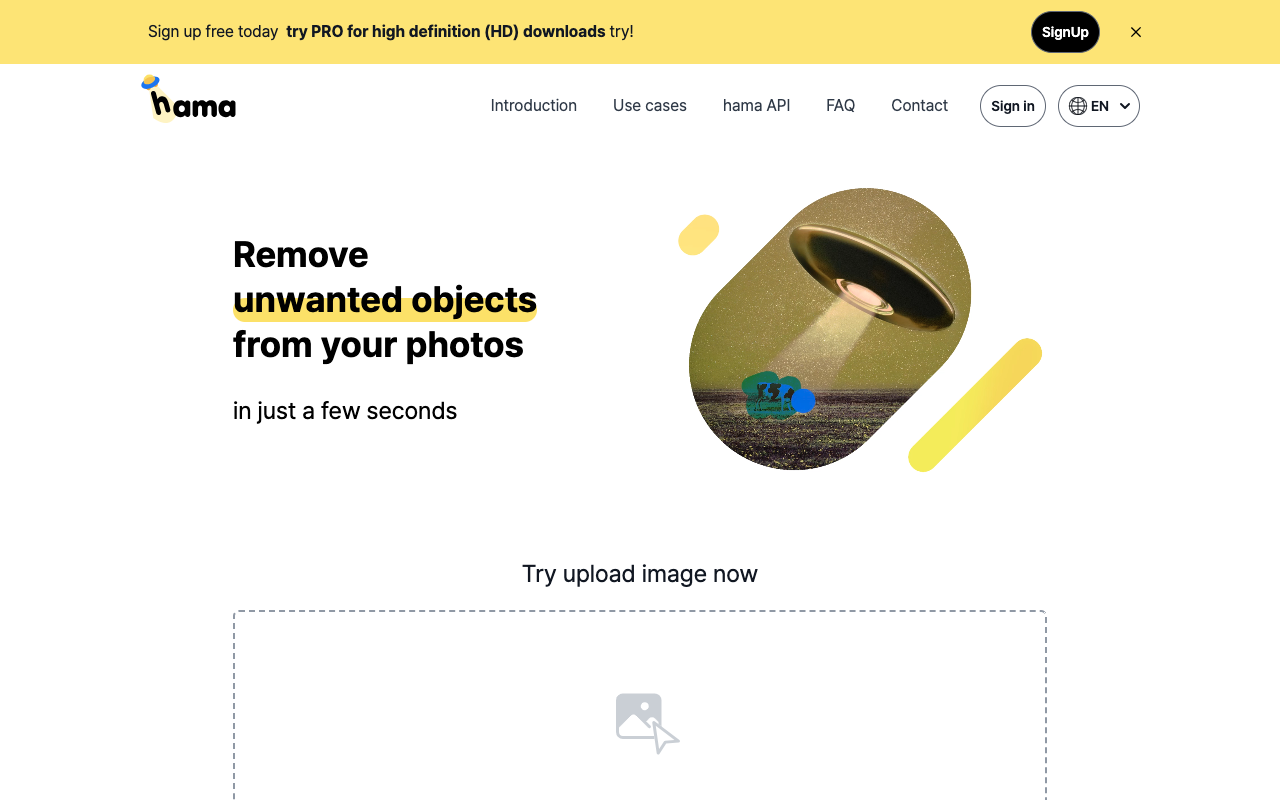Click the PRO HD downloads banner text
Image resolution: width=1280 pixels, height=800 pixels.
(446, 32)
